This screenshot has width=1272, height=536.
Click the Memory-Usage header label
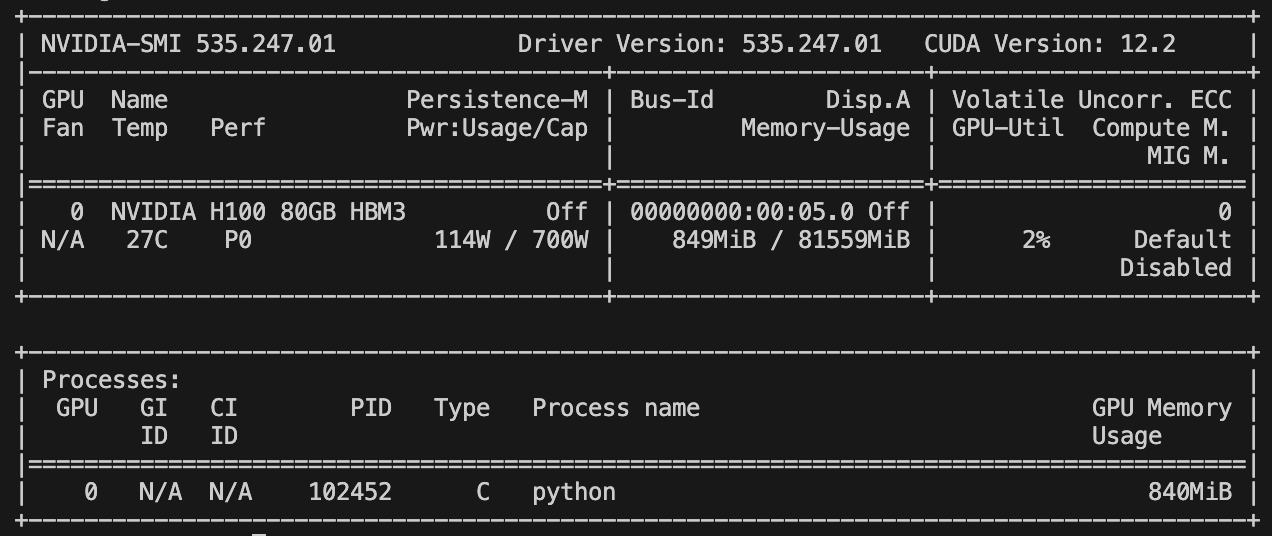826,128
